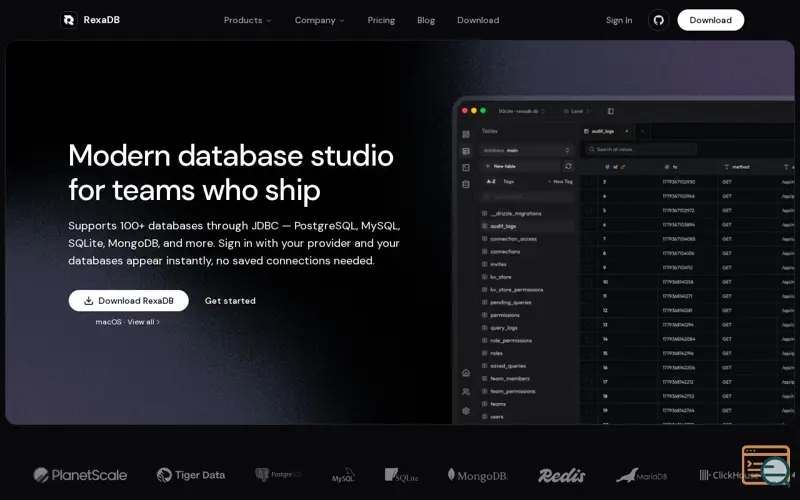Select the invites table
Viewport: 800px width, 500px height.
pos(498,264)
